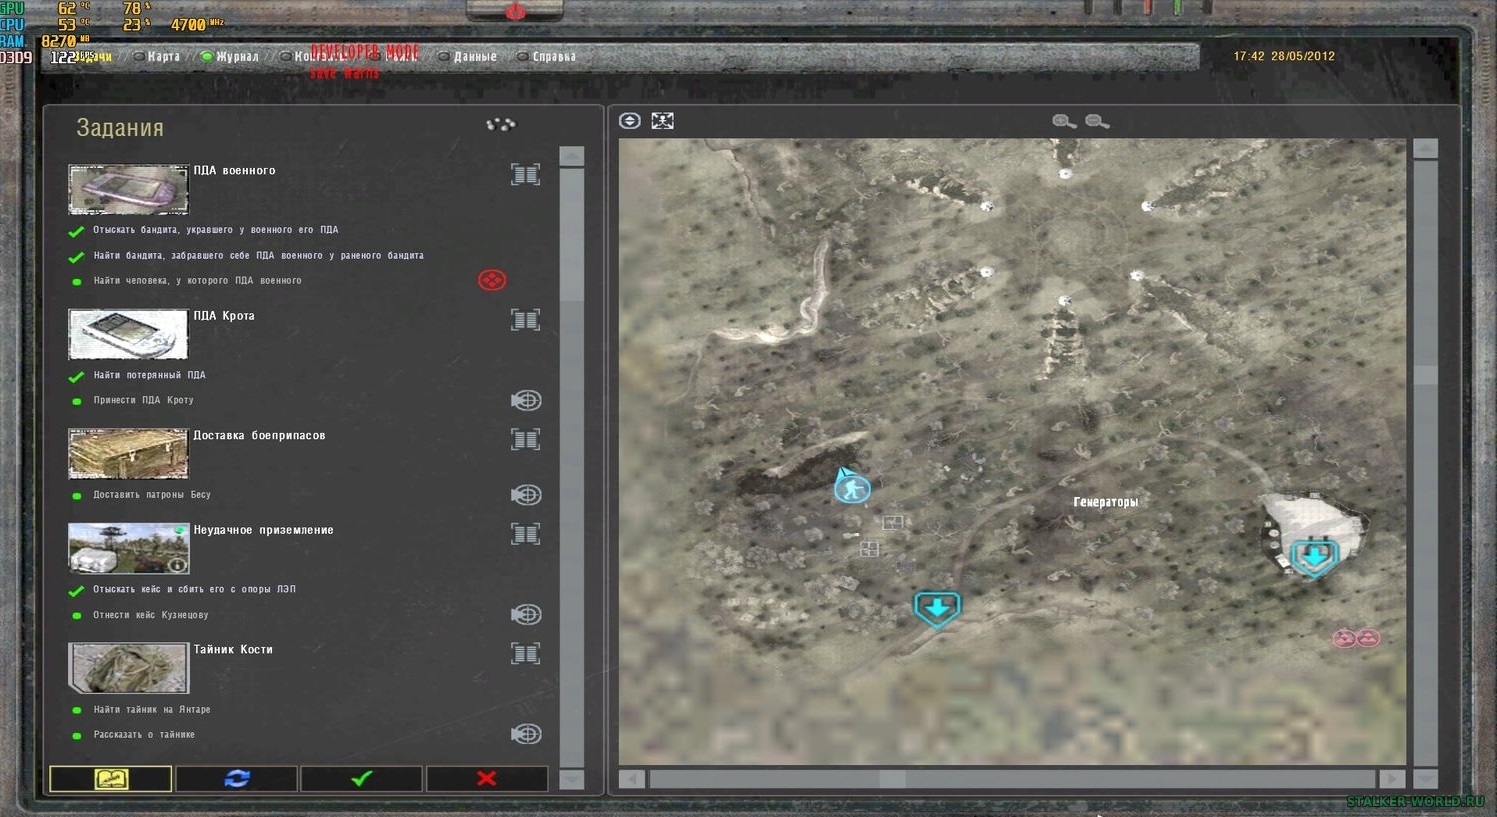Show all tasks with blue arrows button

tap(237, 778)
